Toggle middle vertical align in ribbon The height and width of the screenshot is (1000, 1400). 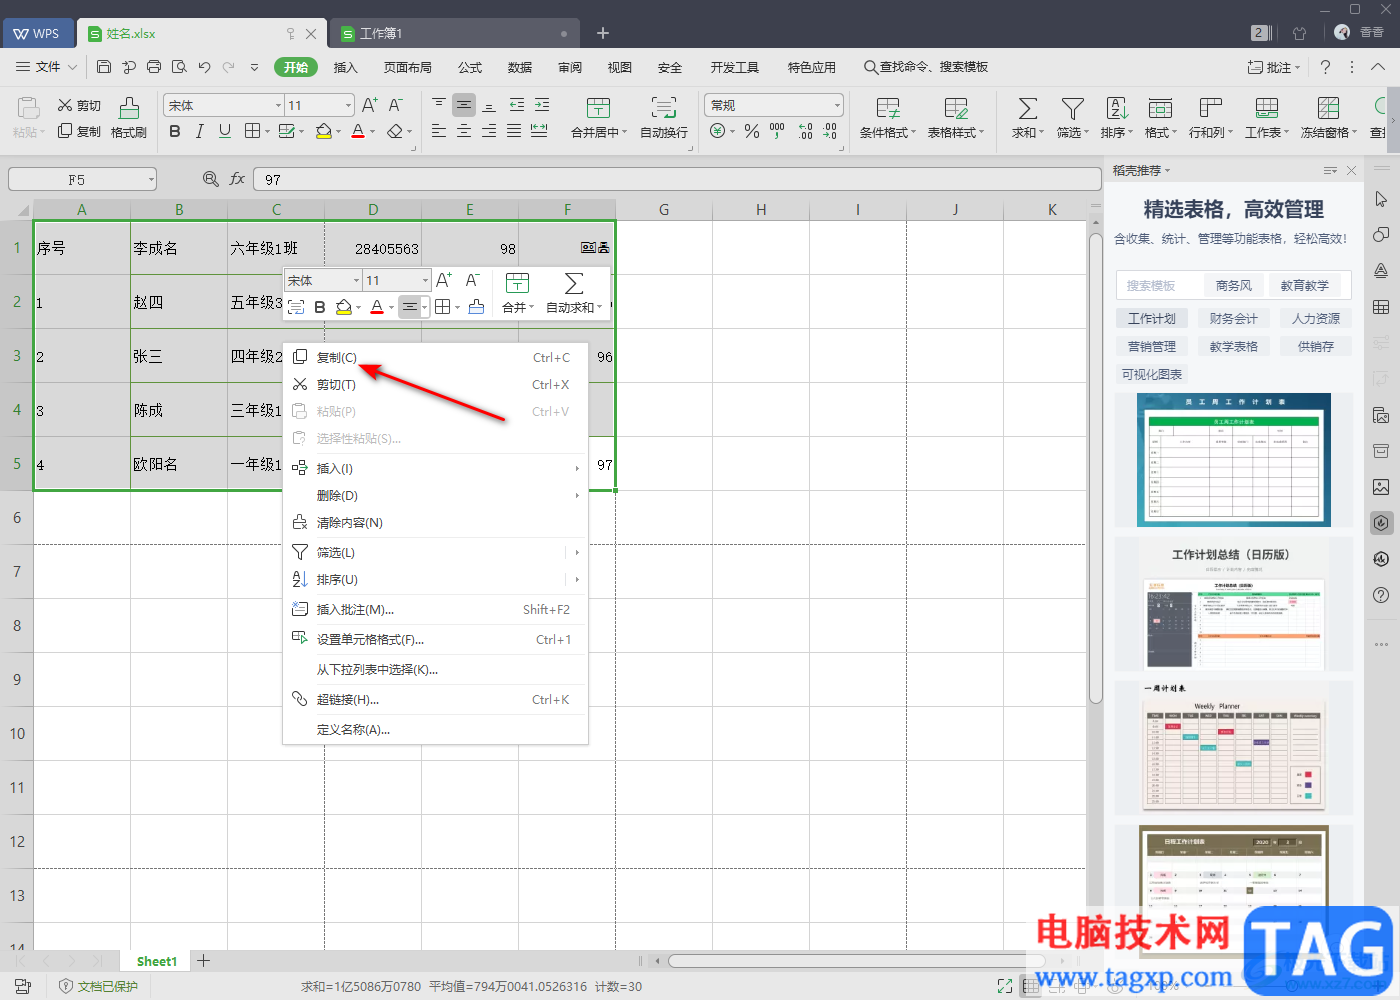point(464,105)
